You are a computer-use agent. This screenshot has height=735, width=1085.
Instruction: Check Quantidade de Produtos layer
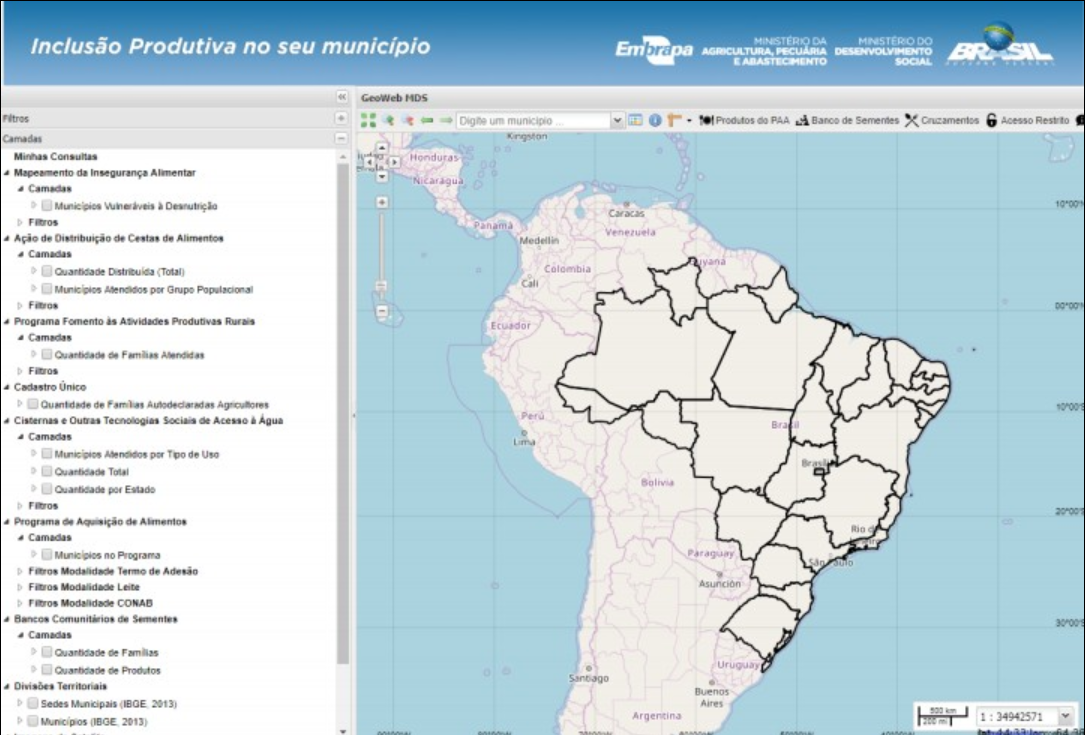pos(47,669)
